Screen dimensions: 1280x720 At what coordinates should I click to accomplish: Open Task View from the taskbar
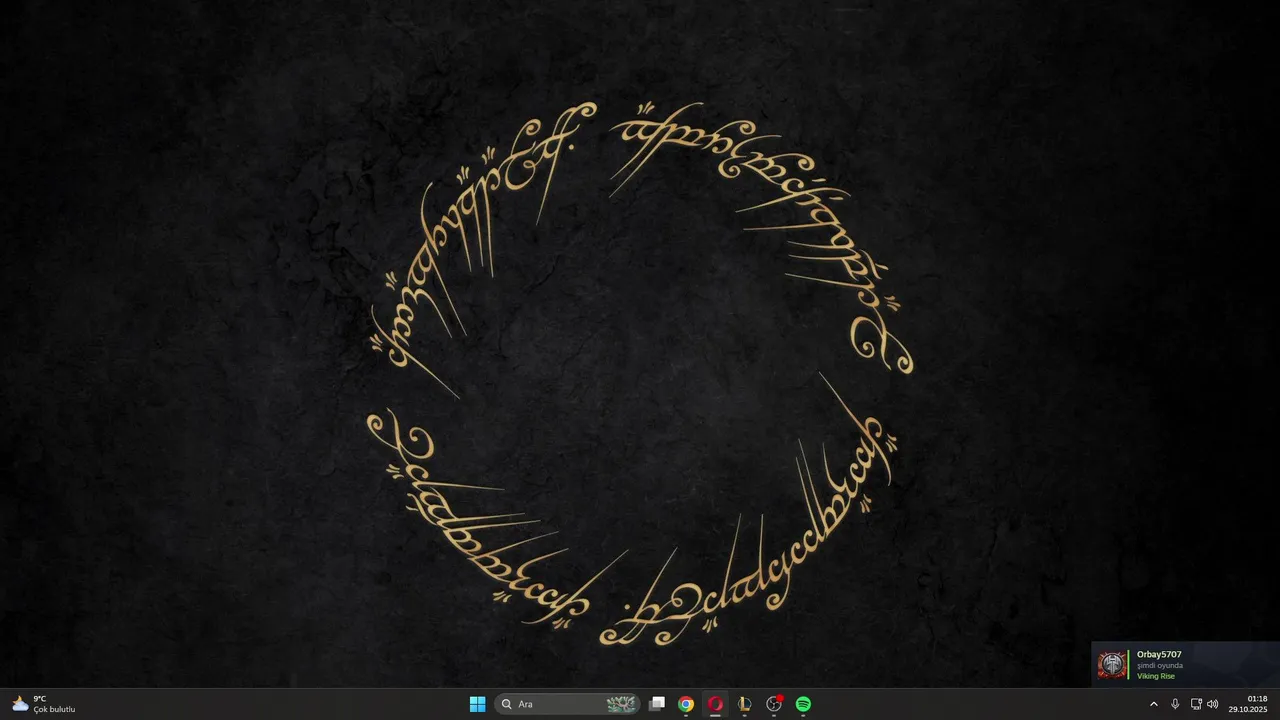[657, 704]
